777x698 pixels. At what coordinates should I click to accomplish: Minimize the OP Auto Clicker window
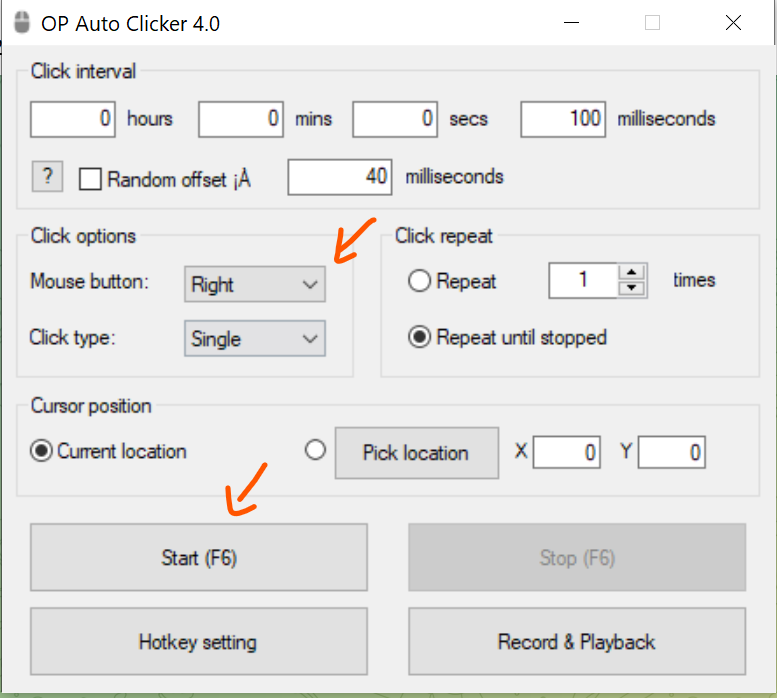tap(571, 23)
